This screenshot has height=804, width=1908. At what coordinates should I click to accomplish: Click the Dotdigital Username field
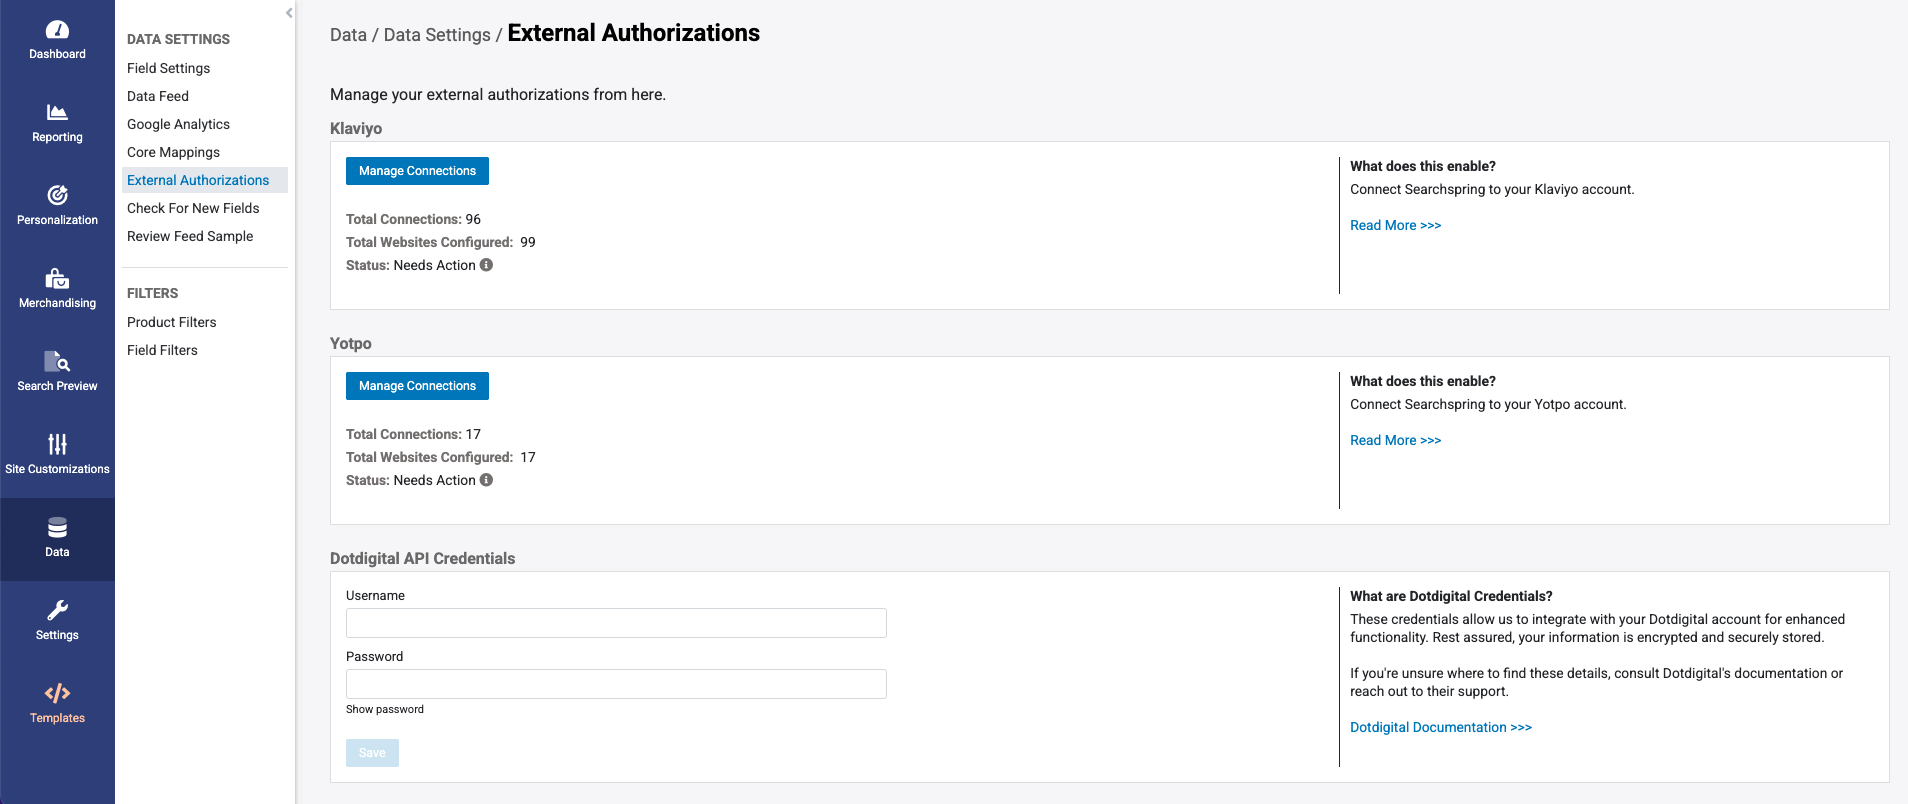pyautogui.click(x=616, y=623)
